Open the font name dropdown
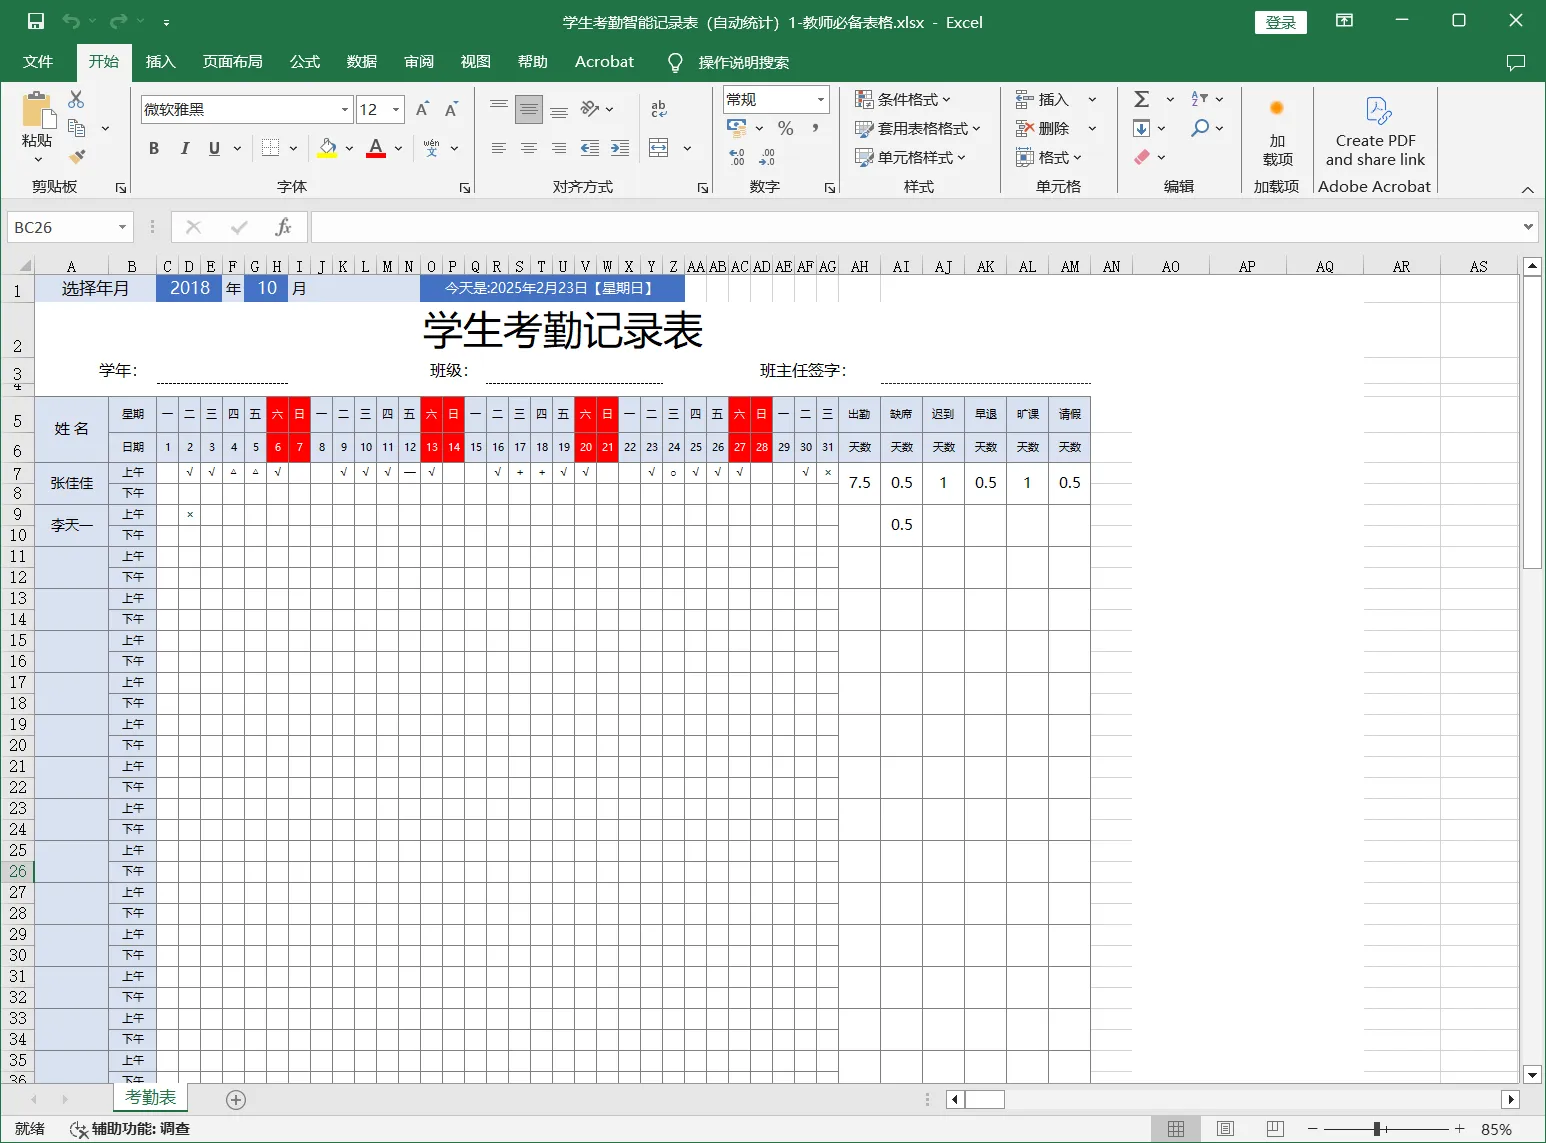 point(345,109)
